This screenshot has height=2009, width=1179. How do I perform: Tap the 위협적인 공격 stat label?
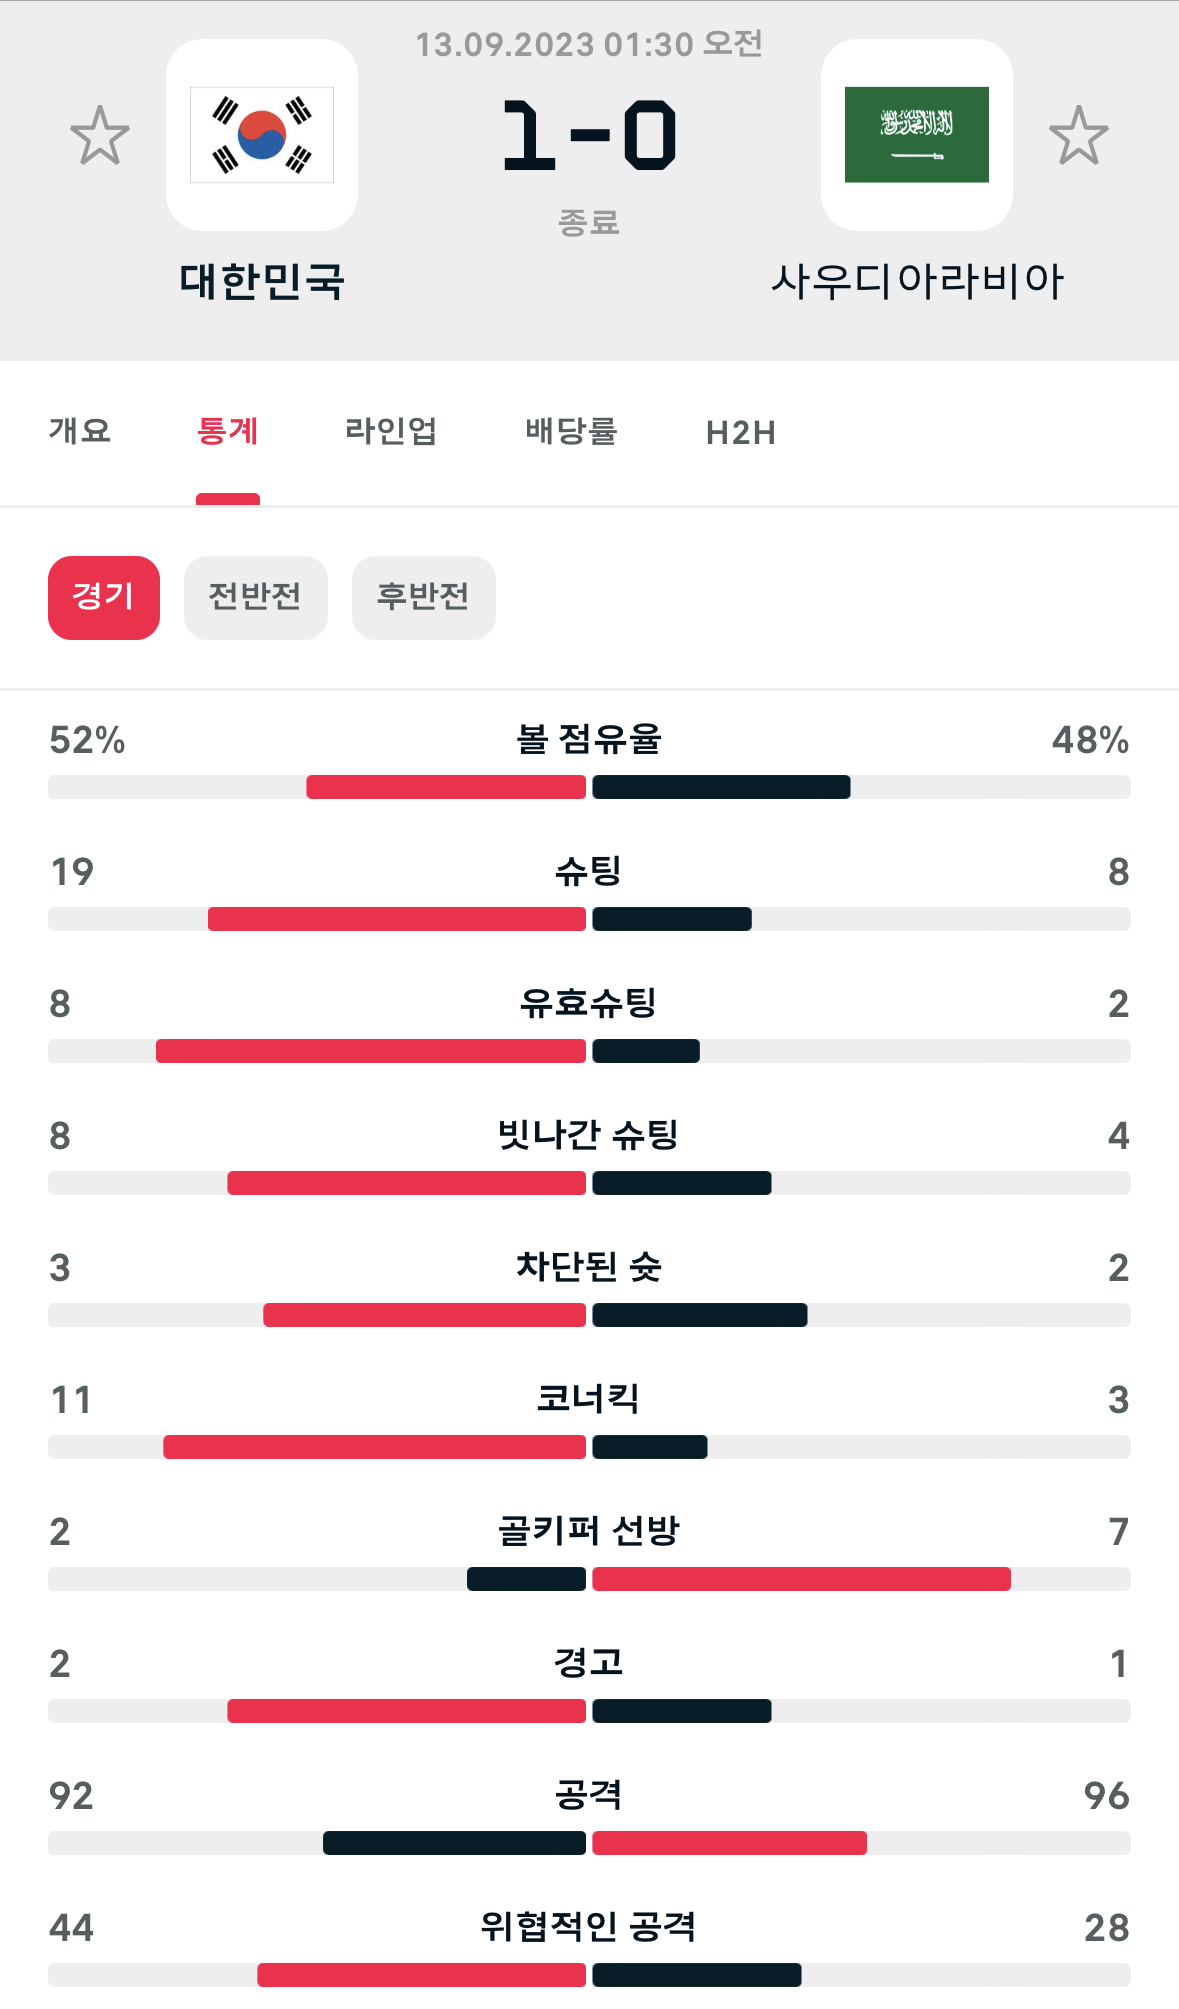tap(589, 1927)
